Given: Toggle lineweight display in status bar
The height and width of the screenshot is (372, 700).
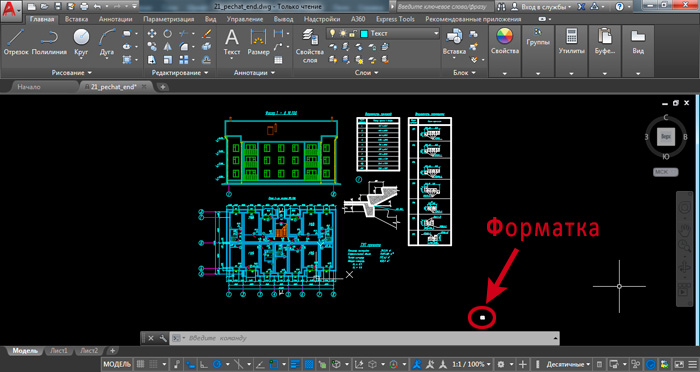Looking at the screenshot, I should click(x=295, y=364).
